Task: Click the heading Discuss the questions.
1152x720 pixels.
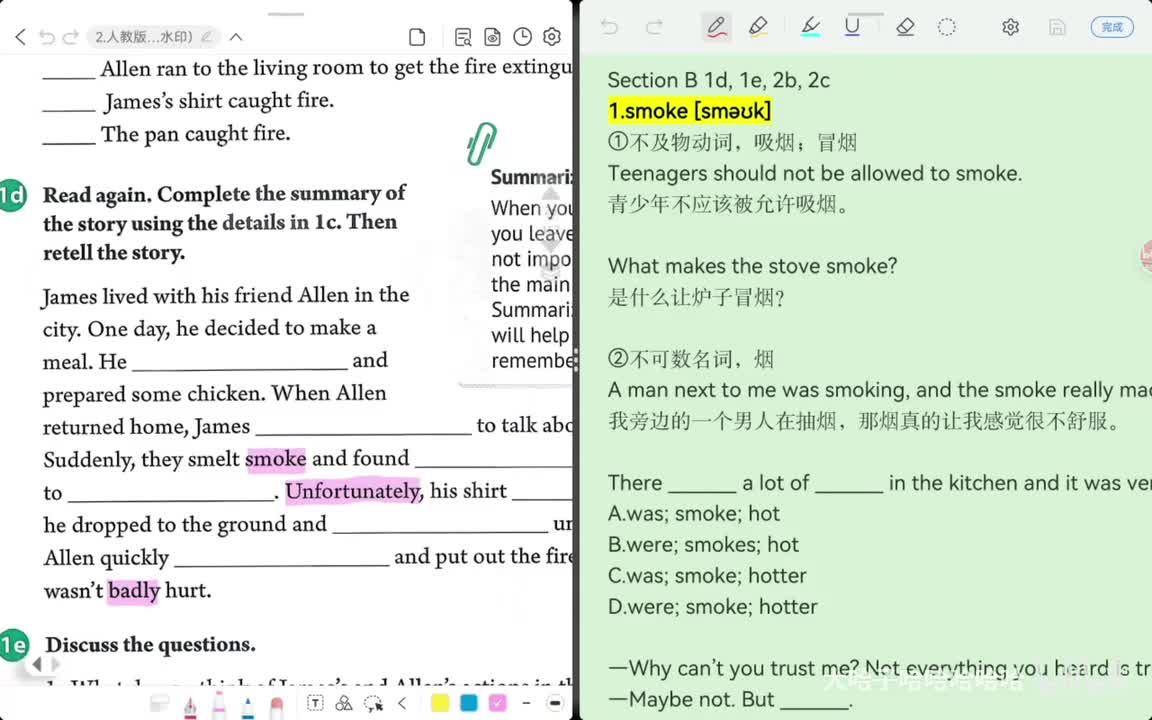Action: click(150, 644)
